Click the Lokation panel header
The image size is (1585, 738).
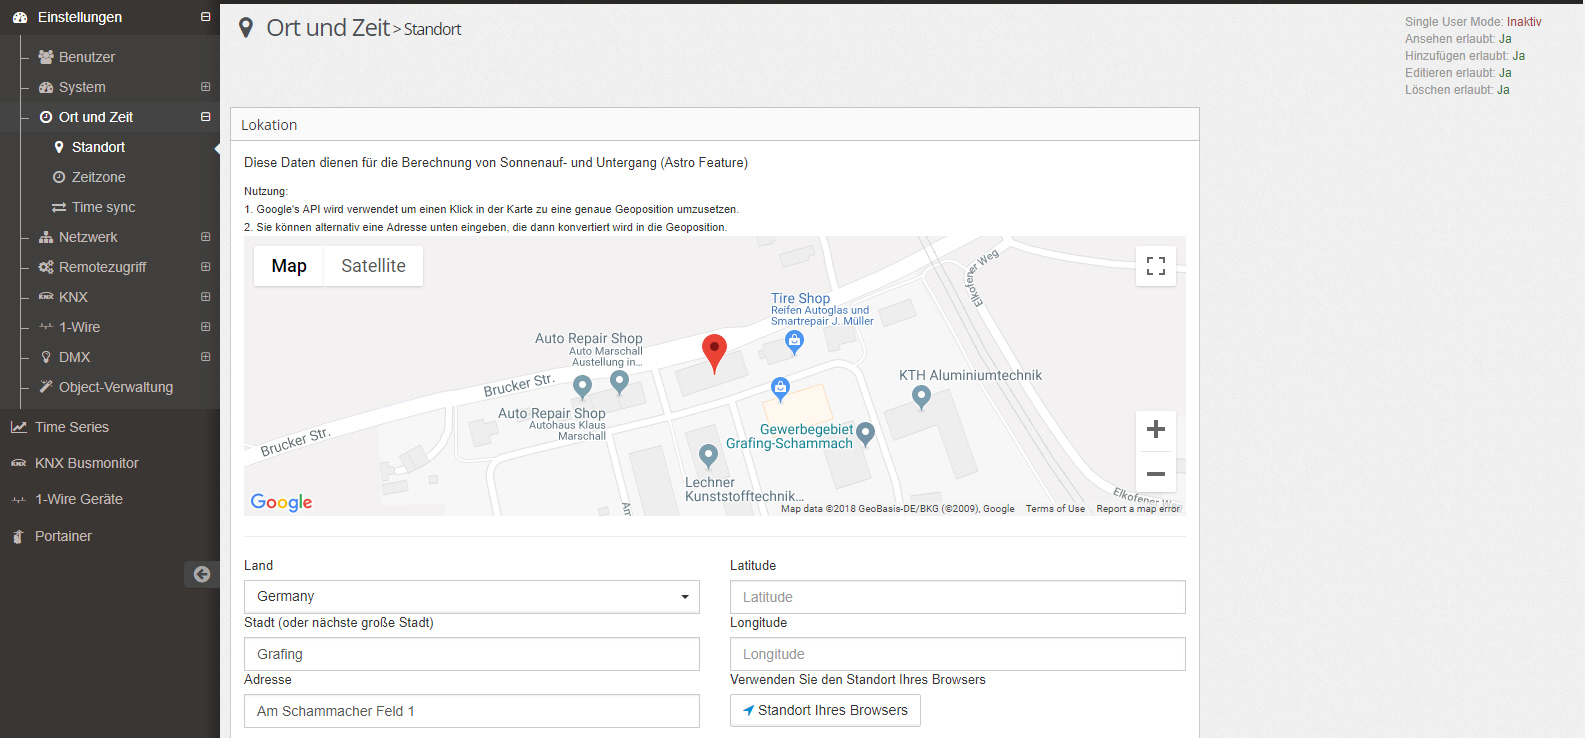714,125
